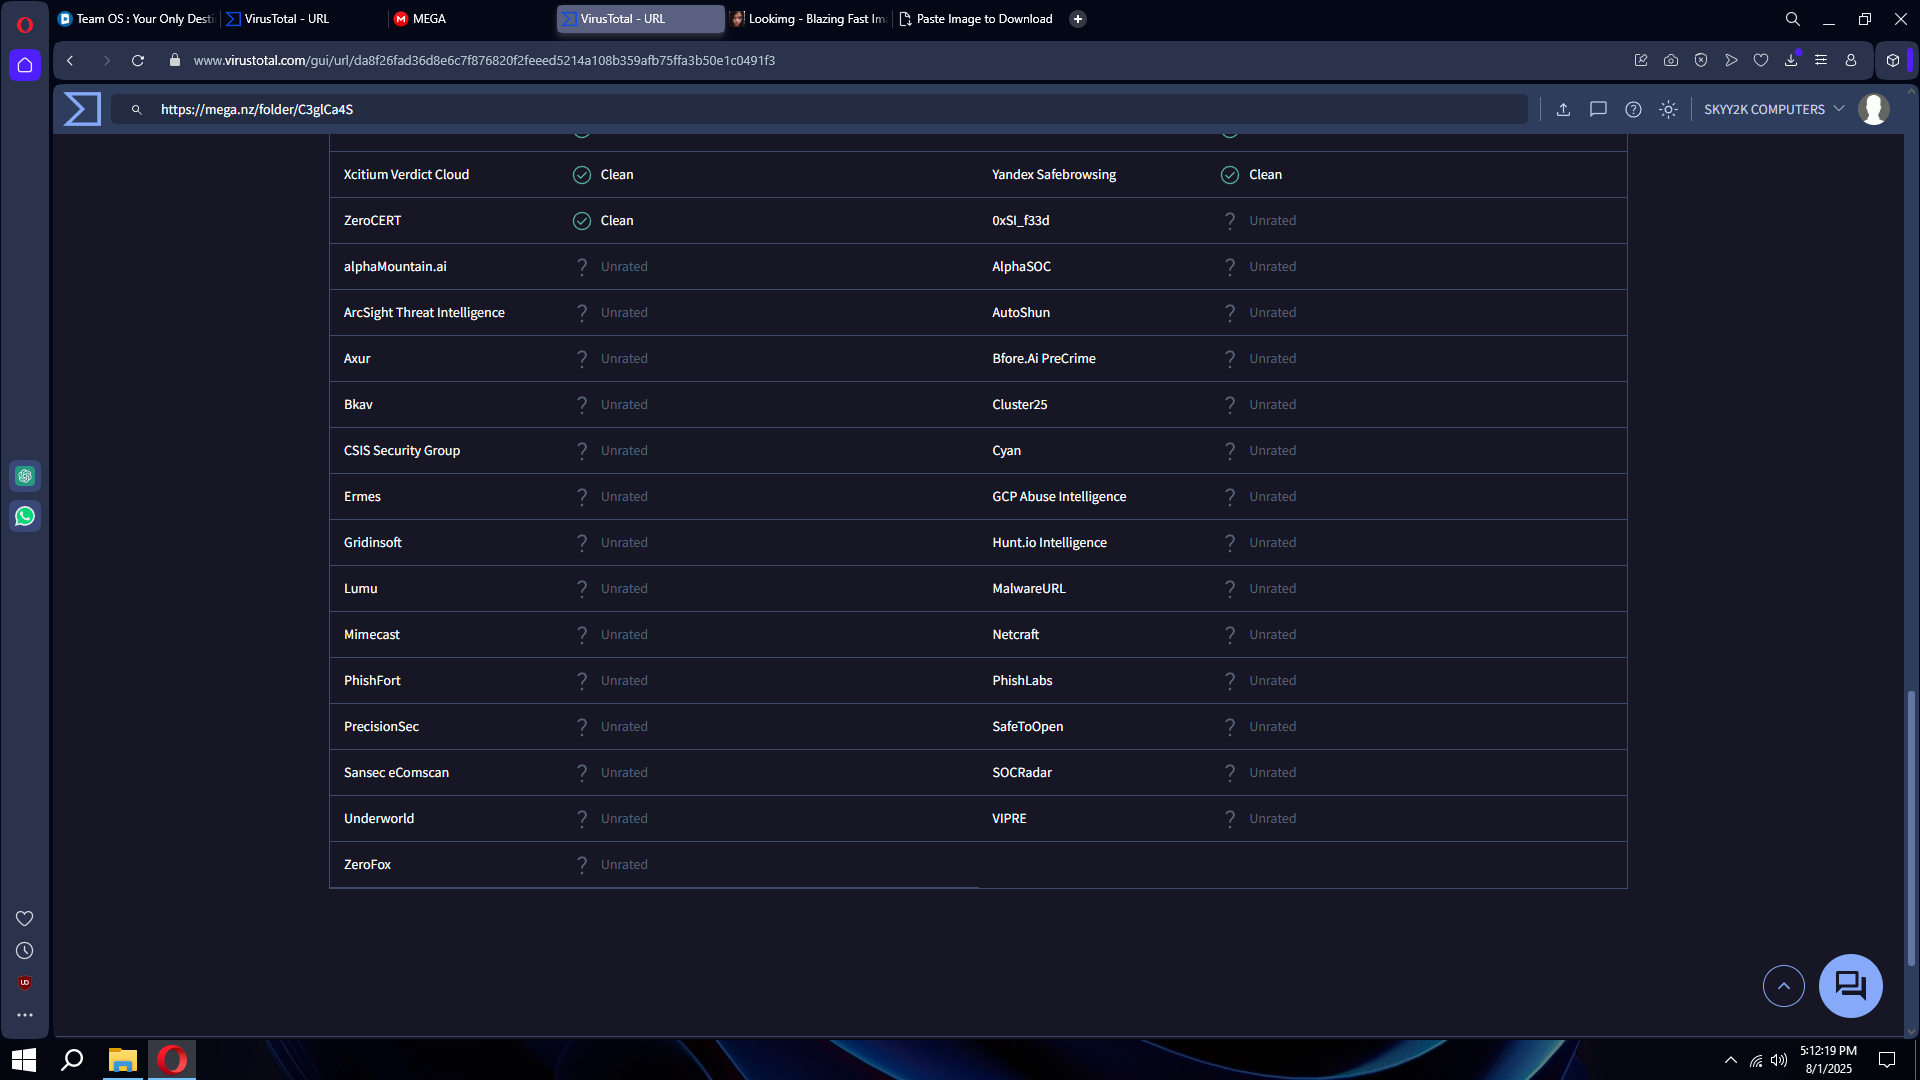Click the VirusTotal search magnifier icon

[137, 109]
